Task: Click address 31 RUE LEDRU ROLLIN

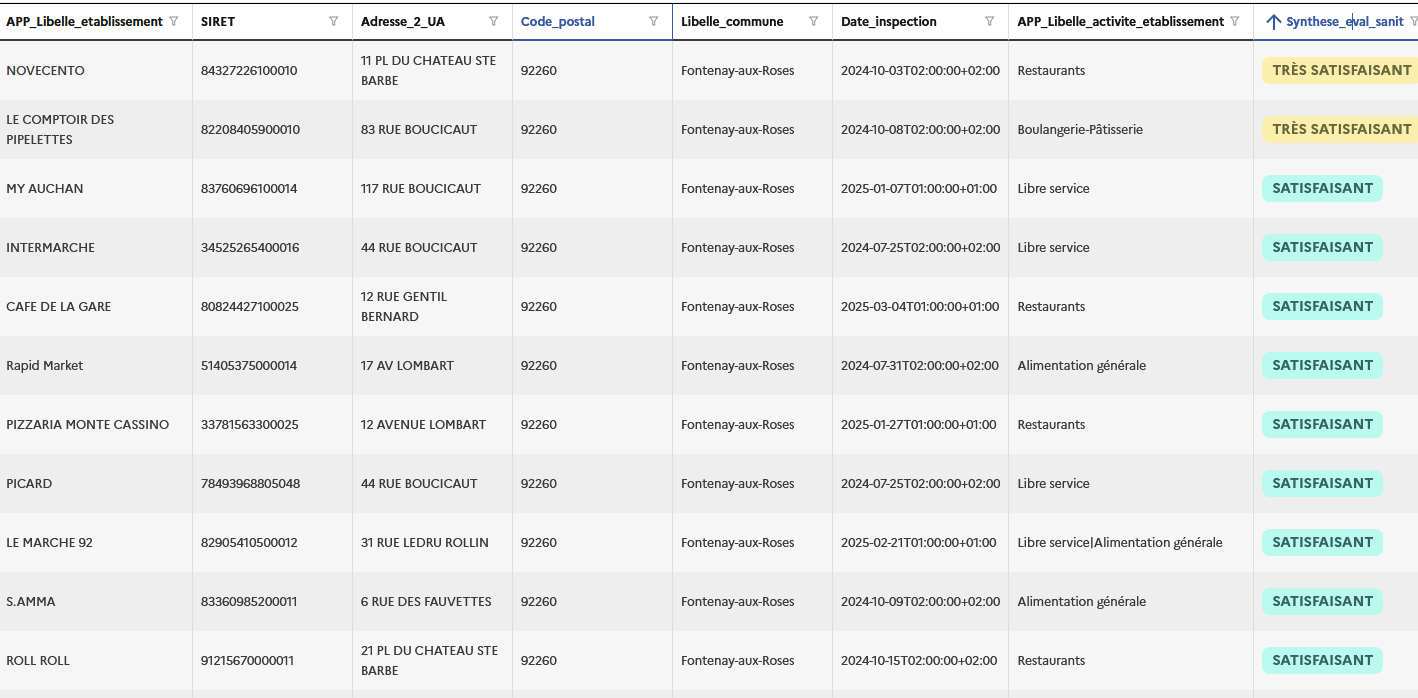Action: point(425,542)
